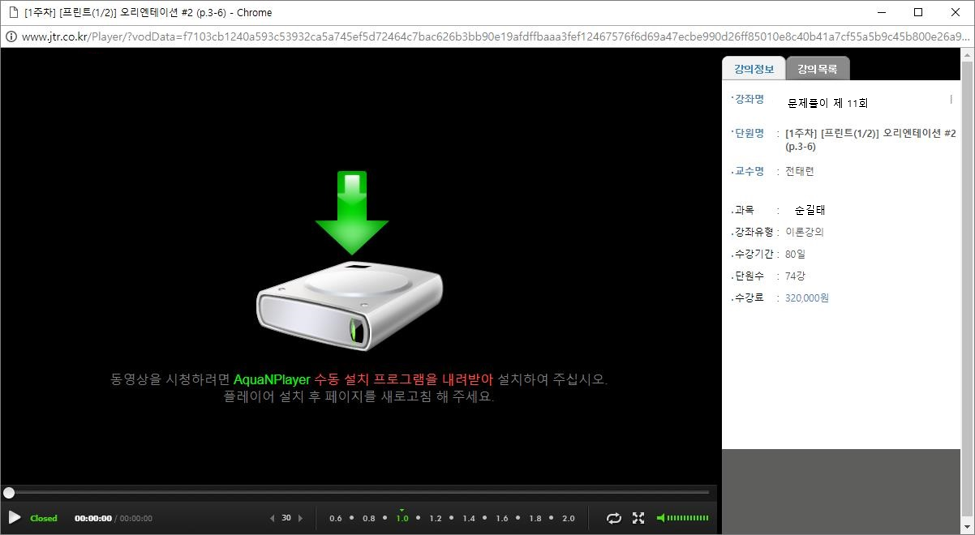Image resolution: width=975 pixels, height=535 pixels.
Task: Click the subject value 순길태
Action: pyautogui.click(x=810, y=210)
